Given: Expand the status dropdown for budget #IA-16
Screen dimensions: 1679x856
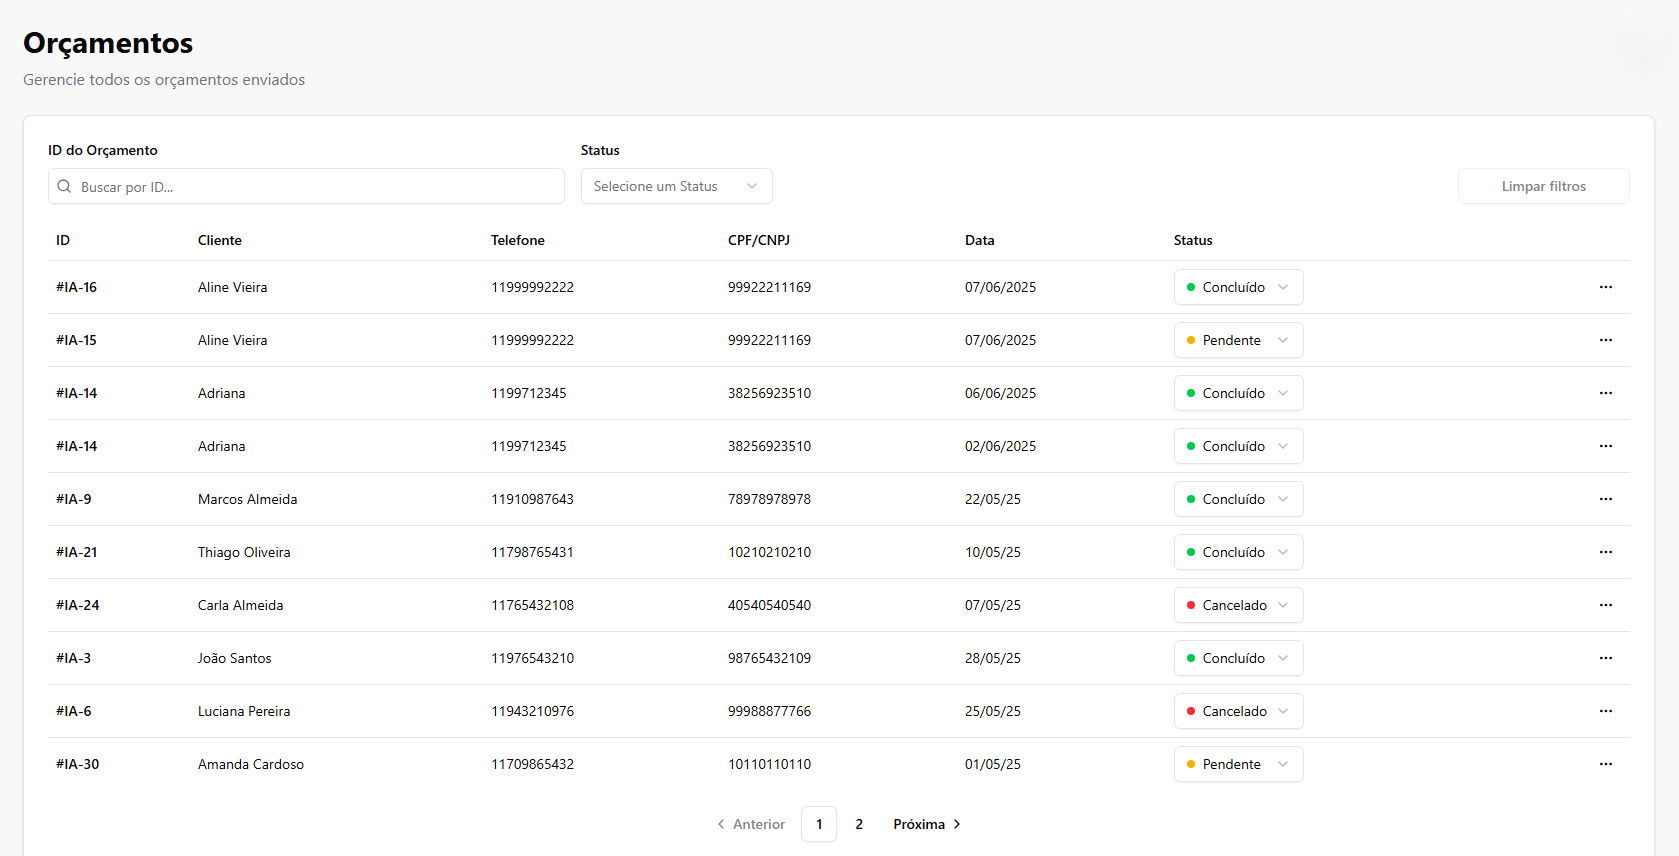Looking at the screenshot, I should click(x=1238, y=287).
